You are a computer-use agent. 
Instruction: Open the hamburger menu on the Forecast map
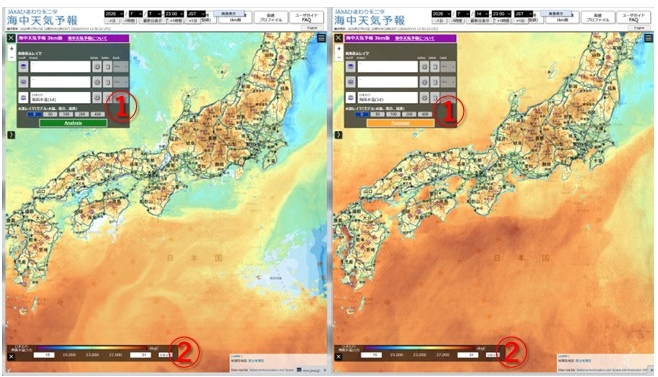[x=648, y=38]
